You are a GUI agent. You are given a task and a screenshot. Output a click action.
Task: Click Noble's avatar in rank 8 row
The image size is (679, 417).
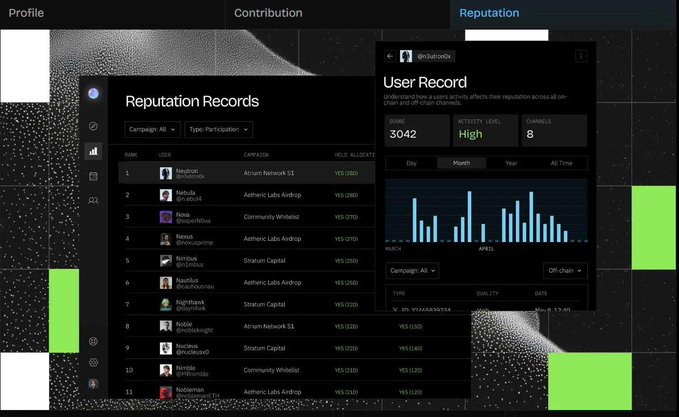[x=165, y=326]
